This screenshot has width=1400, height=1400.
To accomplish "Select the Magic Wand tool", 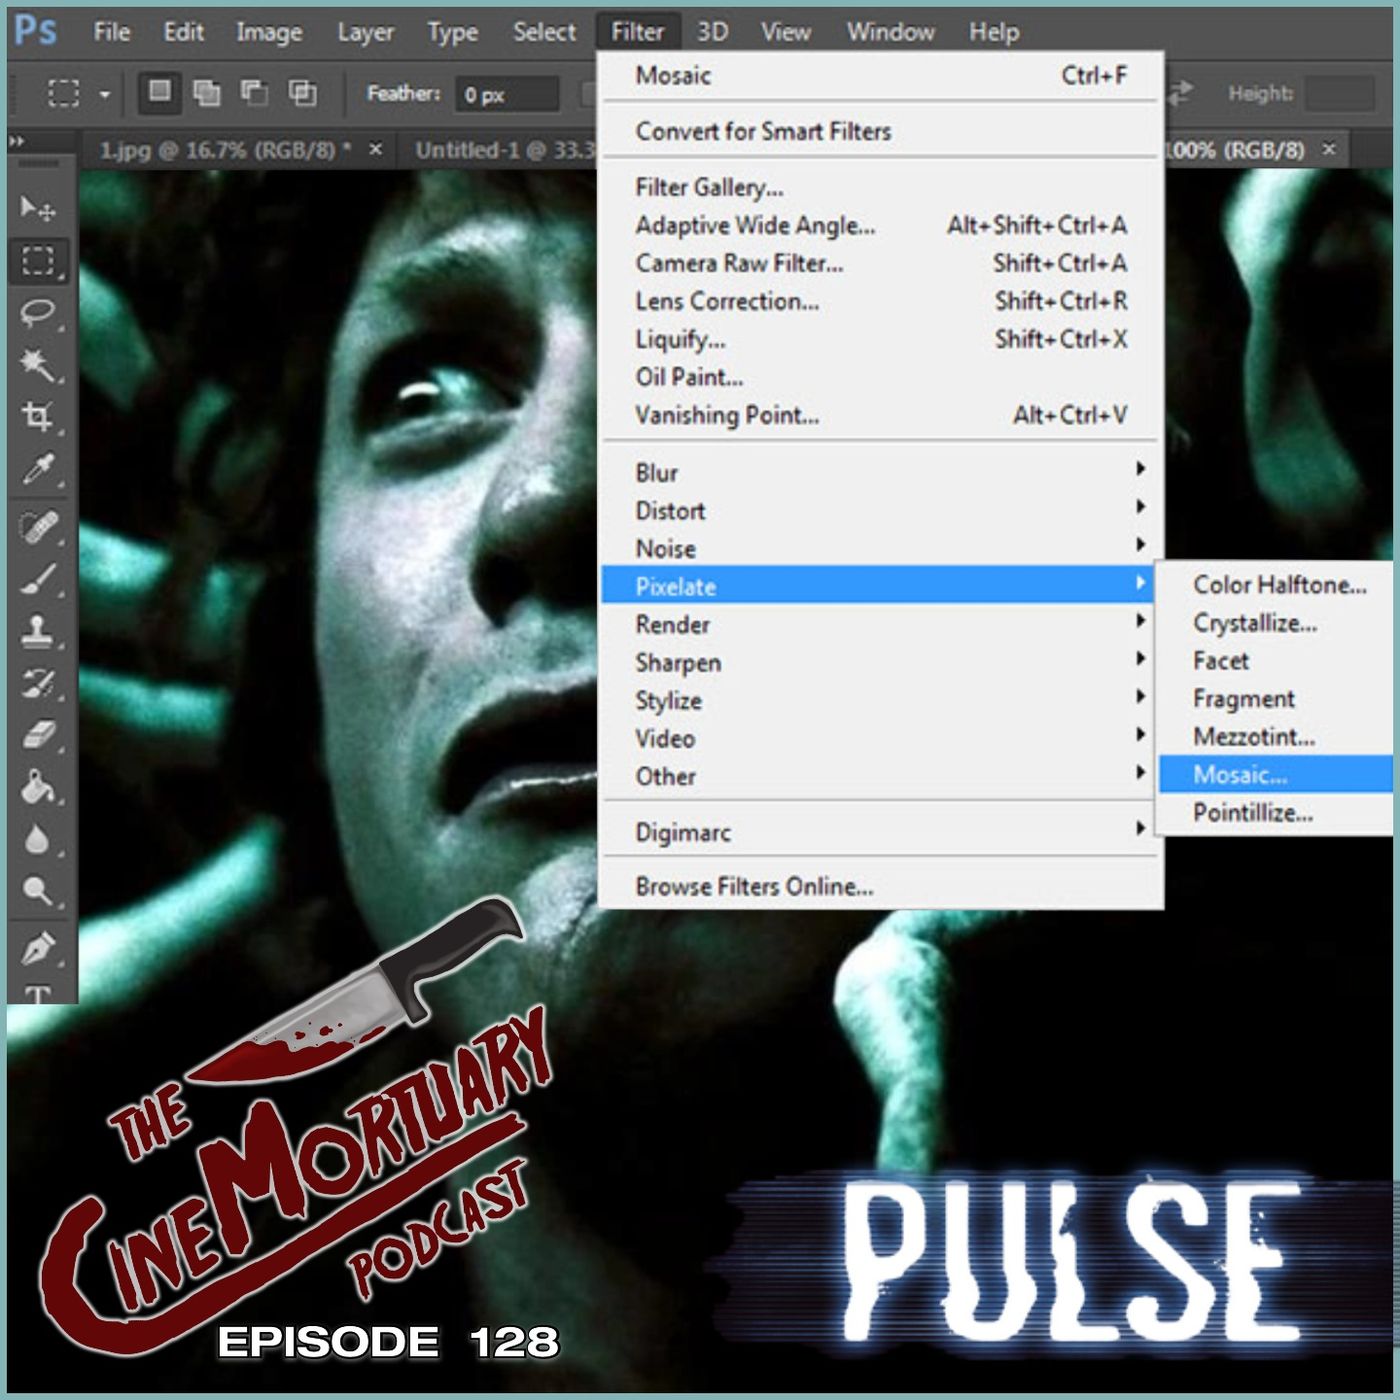I will pos(38,365).
